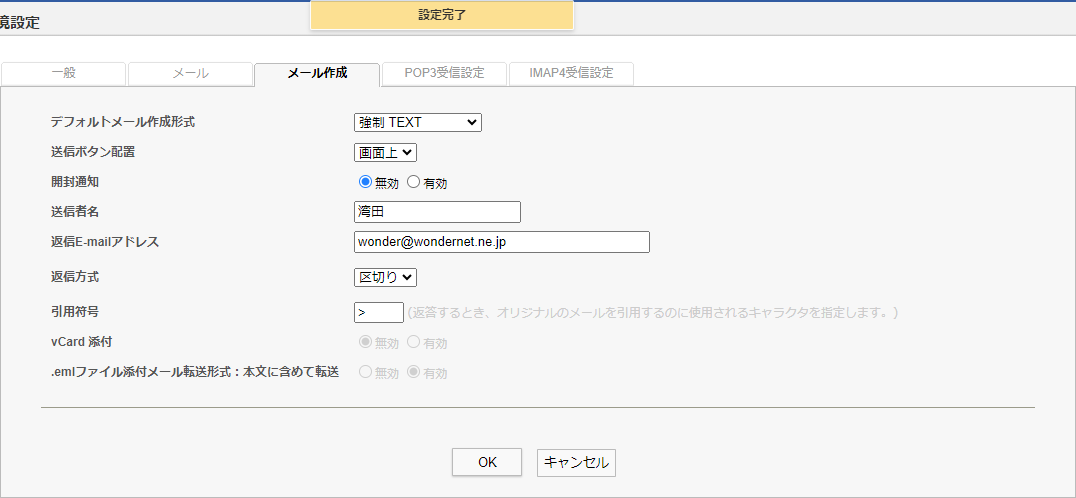
Task: Focus the 返信E-mailアドレス field
Action: pos(502,242)
